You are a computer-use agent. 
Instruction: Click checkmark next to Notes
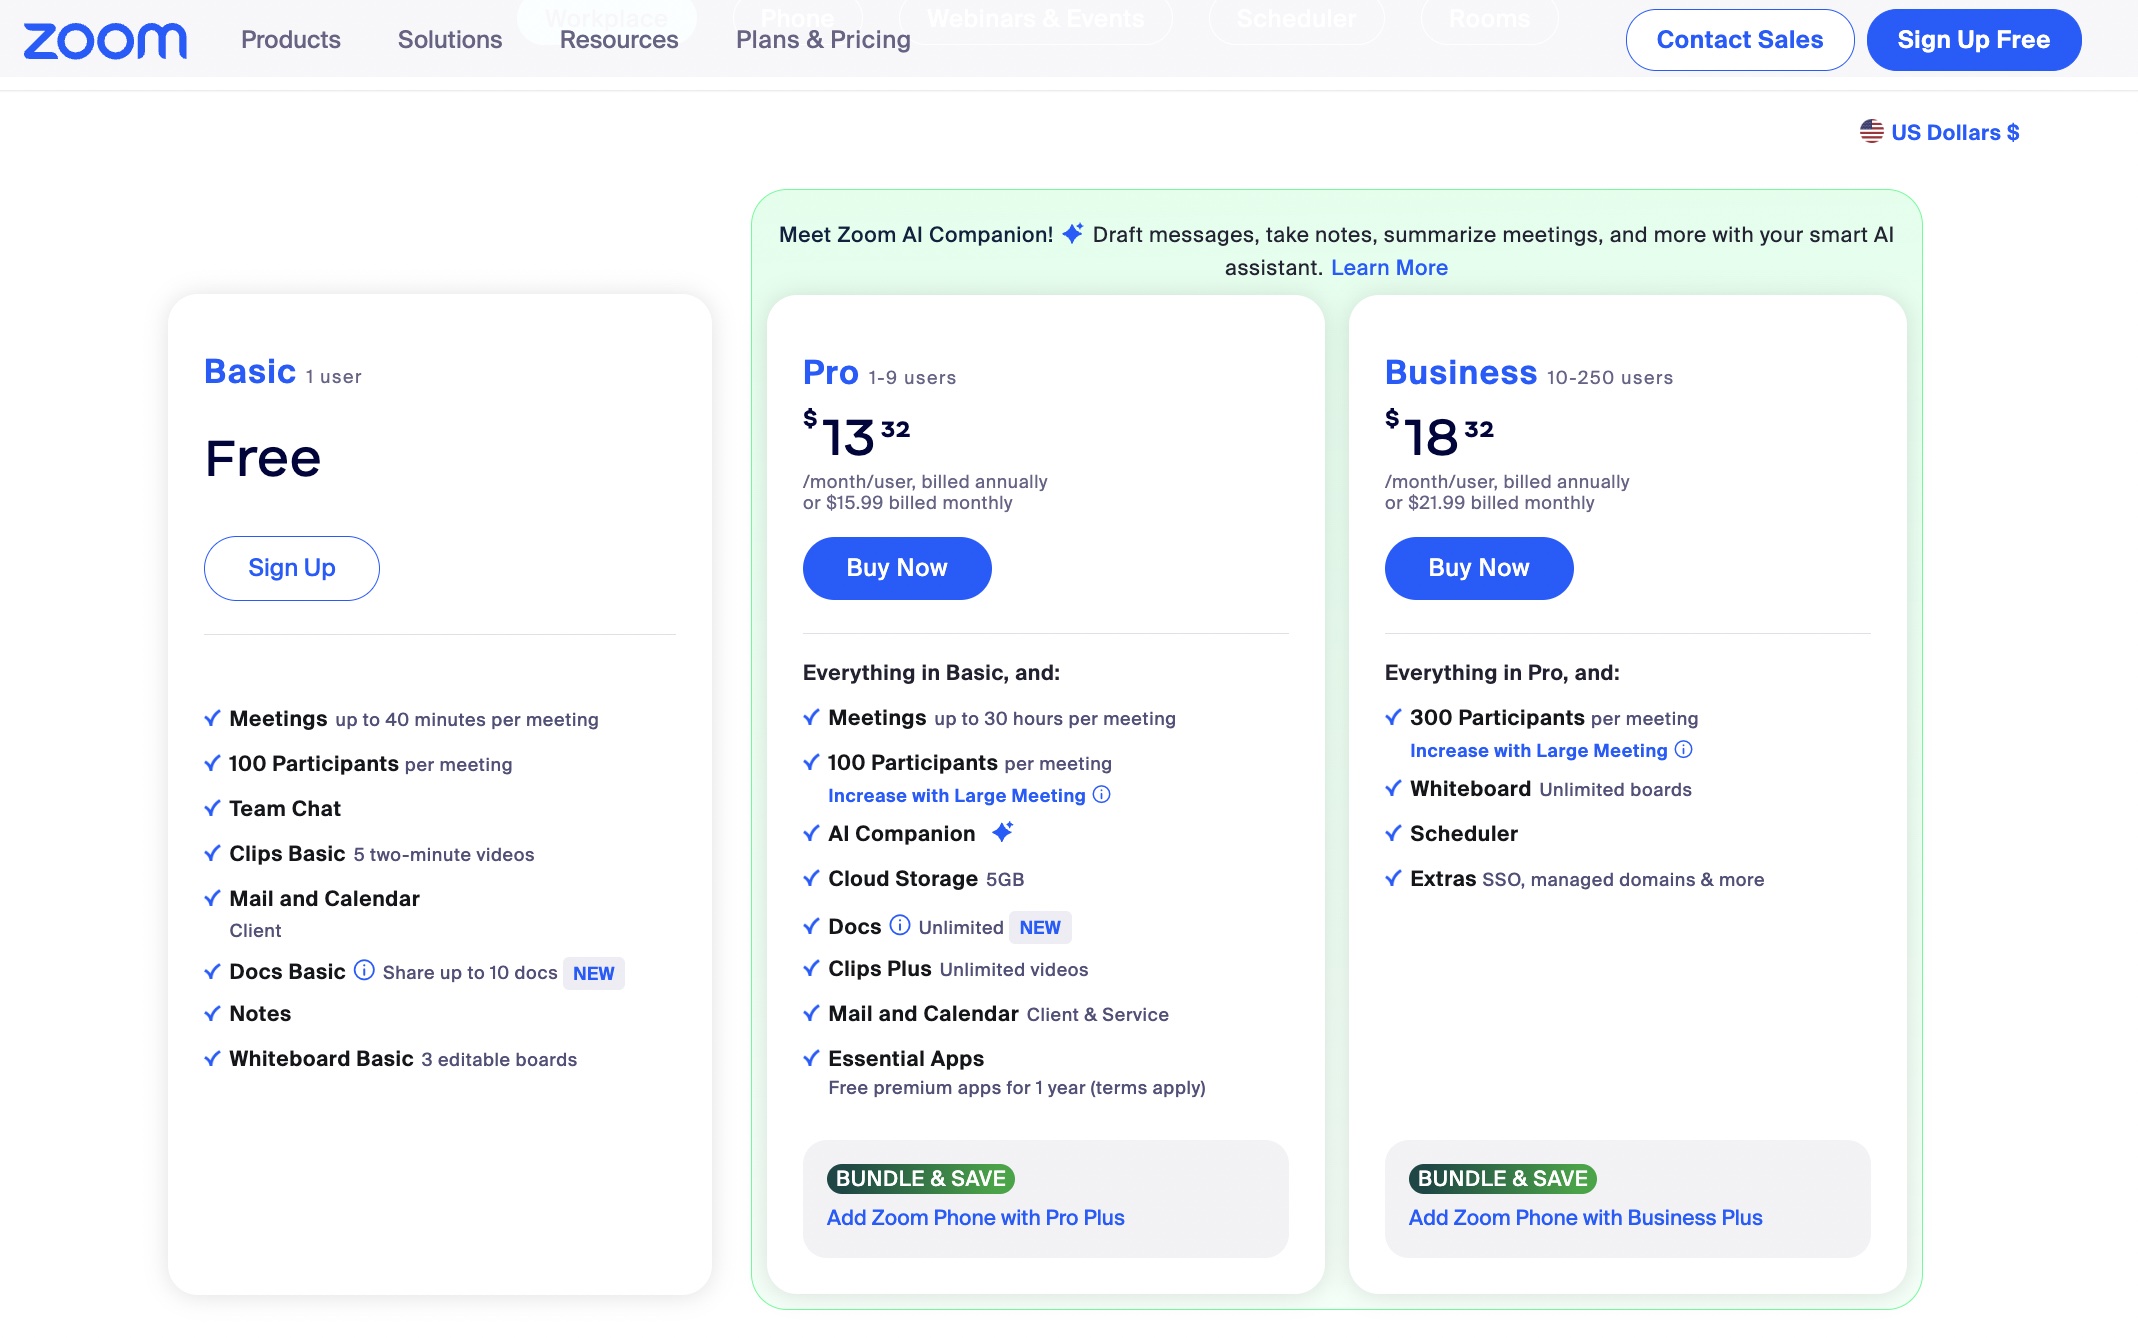click(x=212, y=1013)
